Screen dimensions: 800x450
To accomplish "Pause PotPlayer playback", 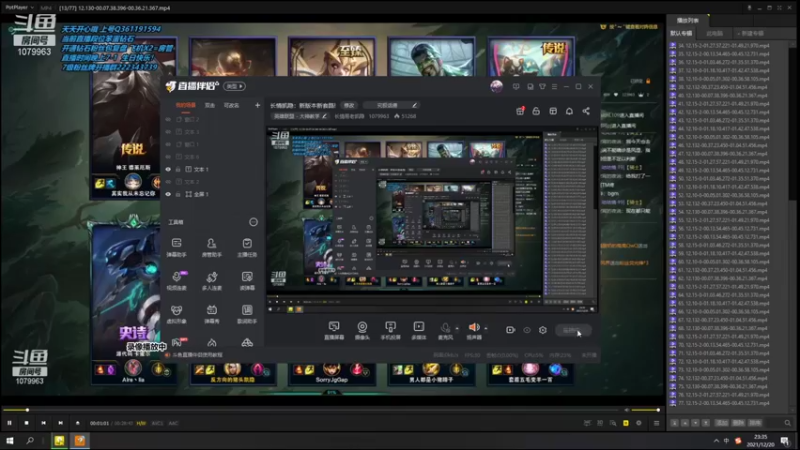I will point(9,423).
